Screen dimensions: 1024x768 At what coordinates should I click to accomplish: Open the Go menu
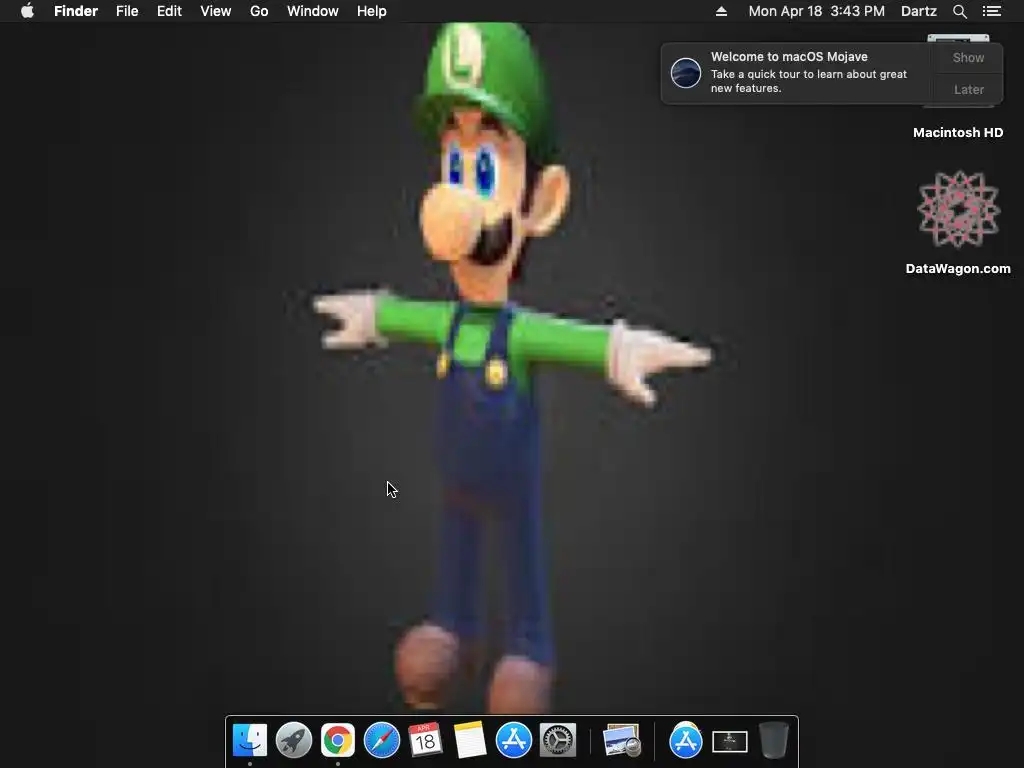pyautogui.click(x=259, y=11)
